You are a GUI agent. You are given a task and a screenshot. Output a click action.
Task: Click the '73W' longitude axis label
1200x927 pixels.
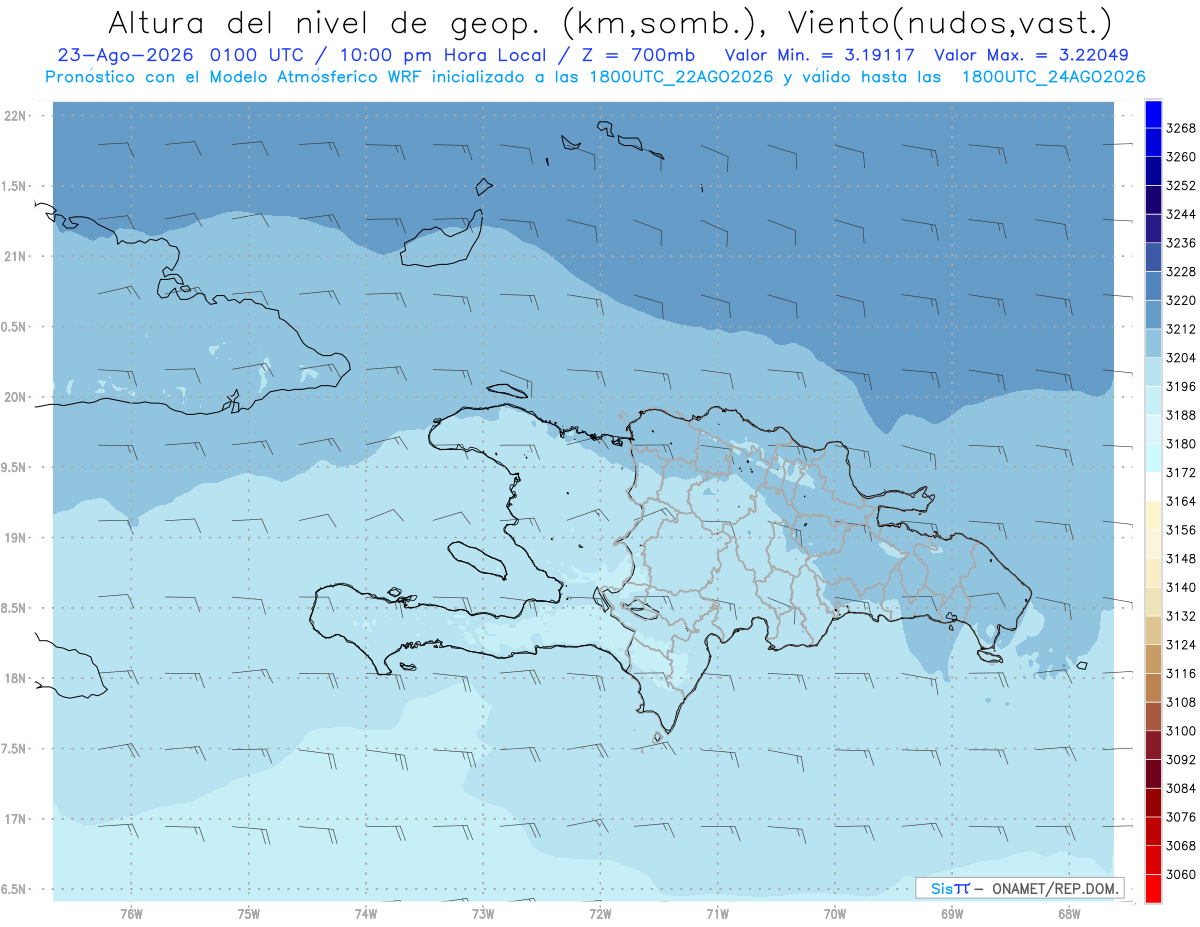[483, 914]
